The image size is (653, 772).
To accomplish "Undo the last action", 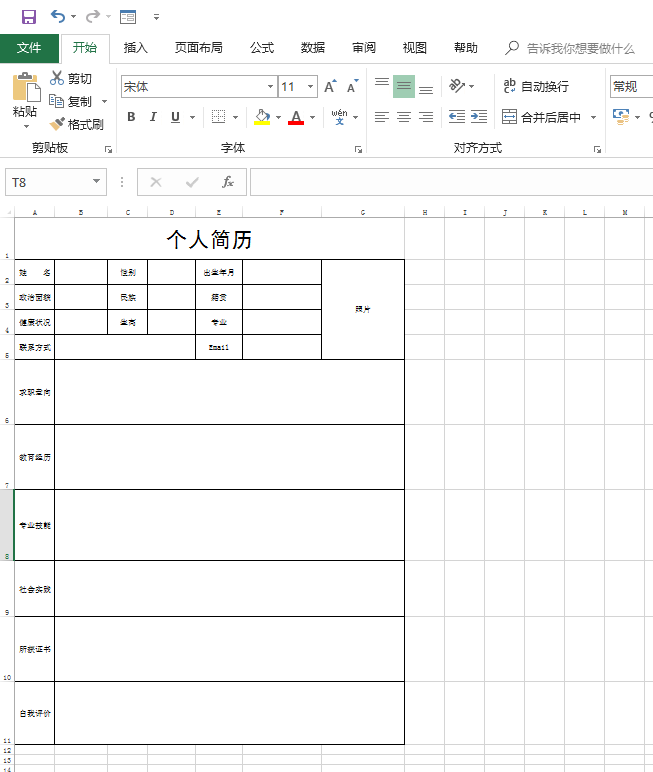I will pos(58,17).
